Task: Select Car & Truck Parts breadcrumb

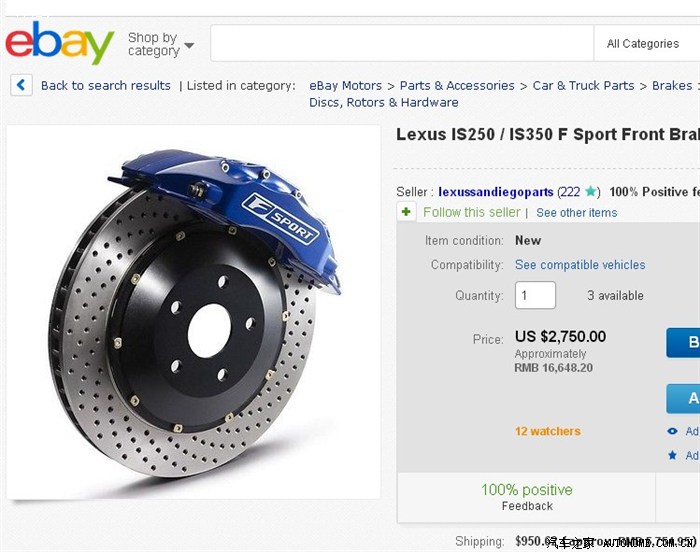Action: point(583,86)
